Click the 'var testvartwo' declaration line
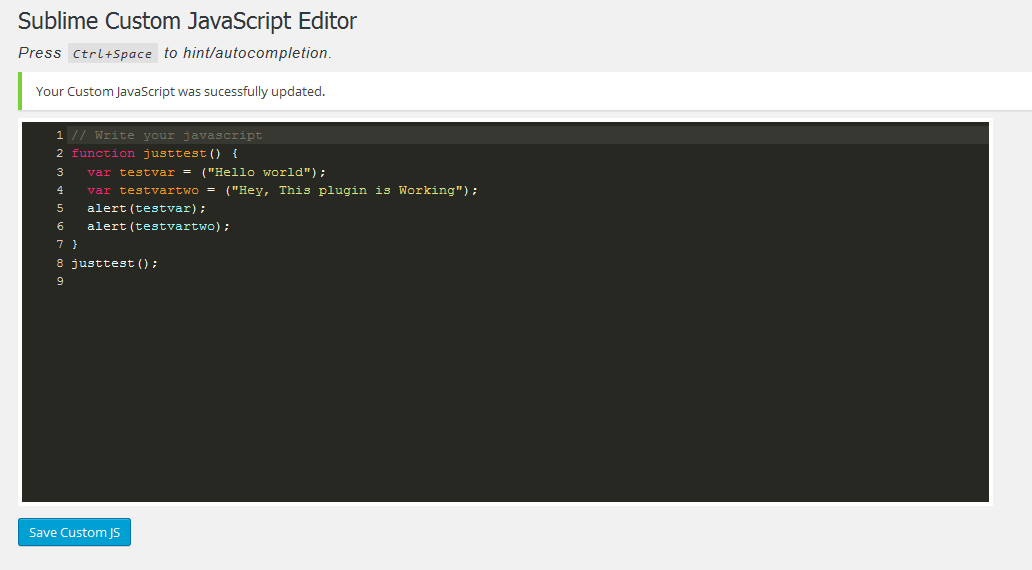 click(x=282, y=190)
